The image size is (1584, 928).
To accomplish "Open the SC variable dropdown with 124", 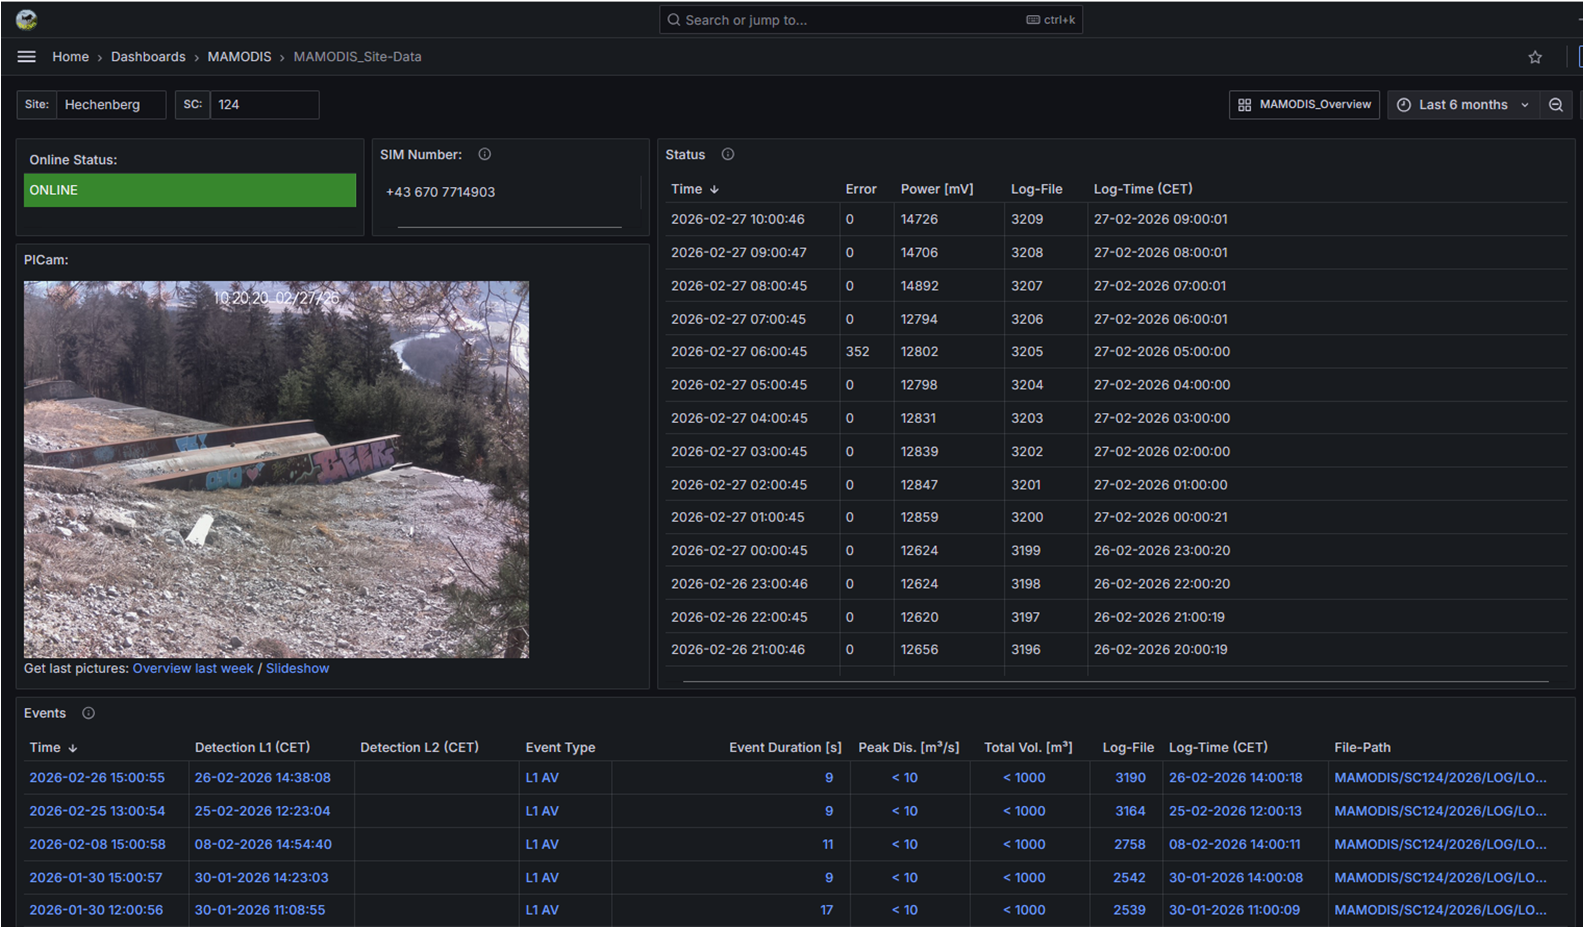I will tap(263, 105).
